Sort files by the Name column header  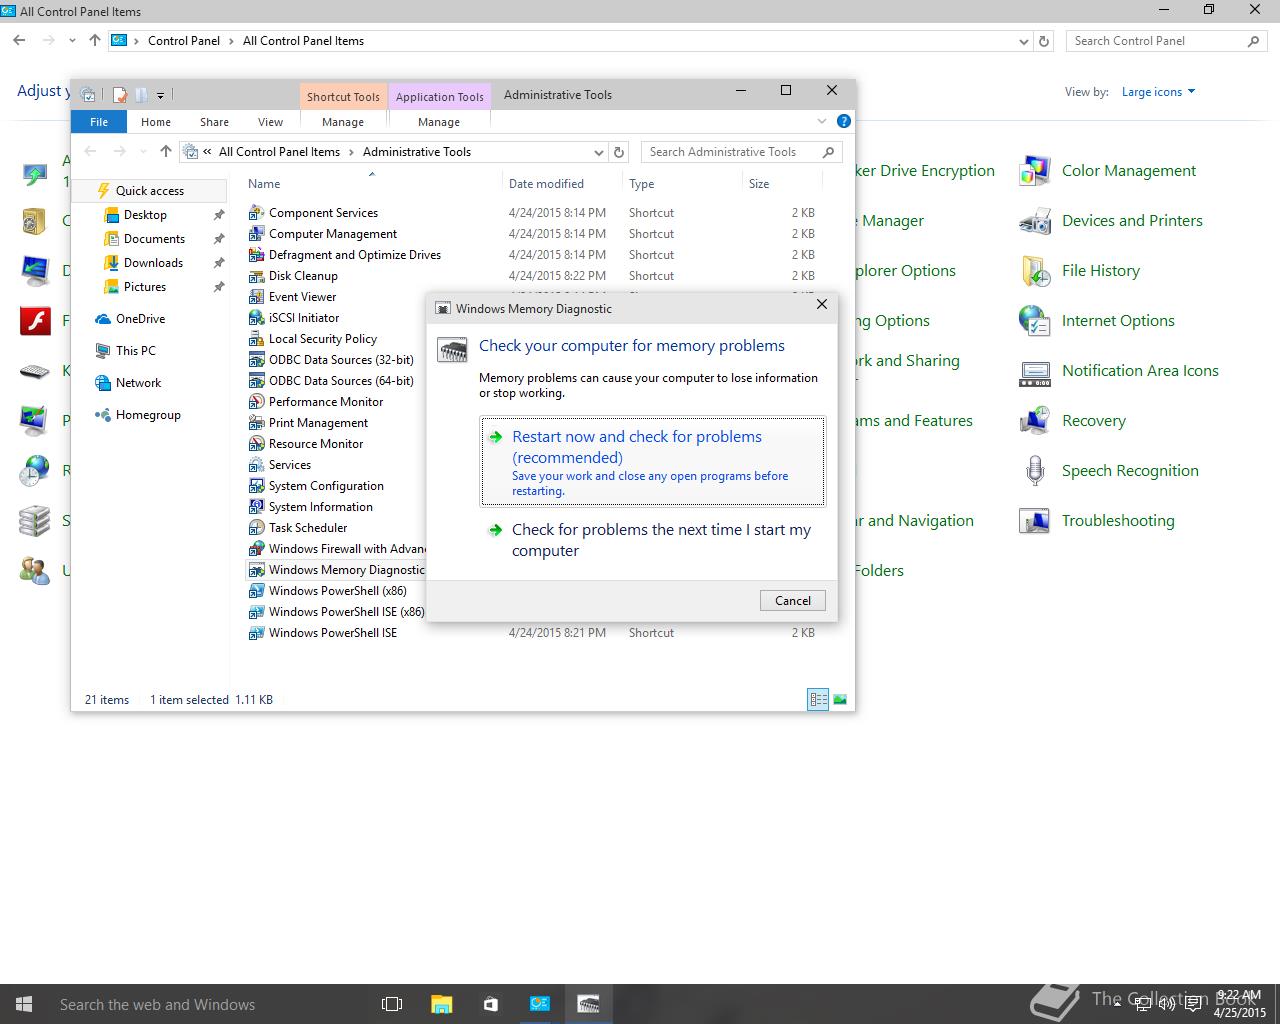tap(264, 184)
